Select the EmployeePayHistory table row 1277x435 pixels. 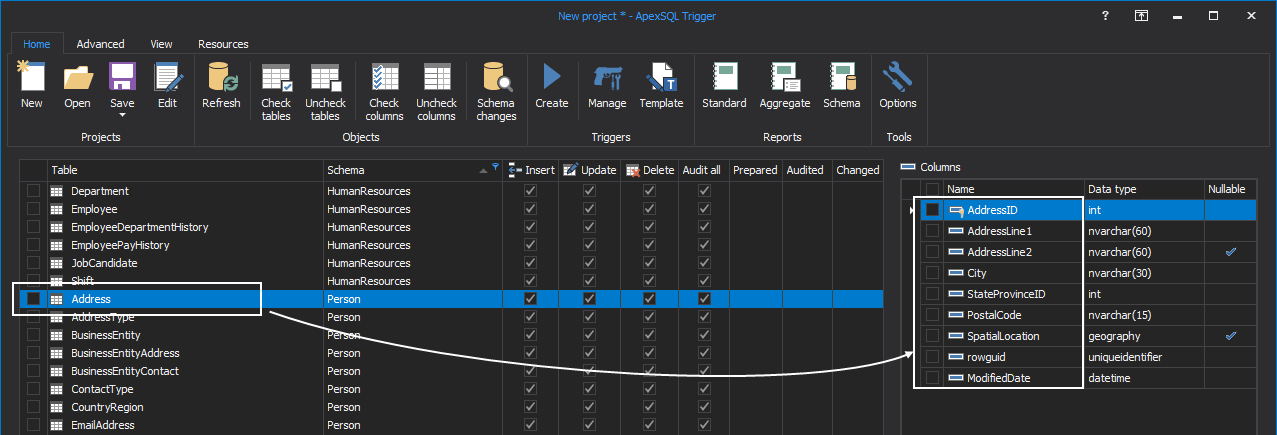click(450, 245)
